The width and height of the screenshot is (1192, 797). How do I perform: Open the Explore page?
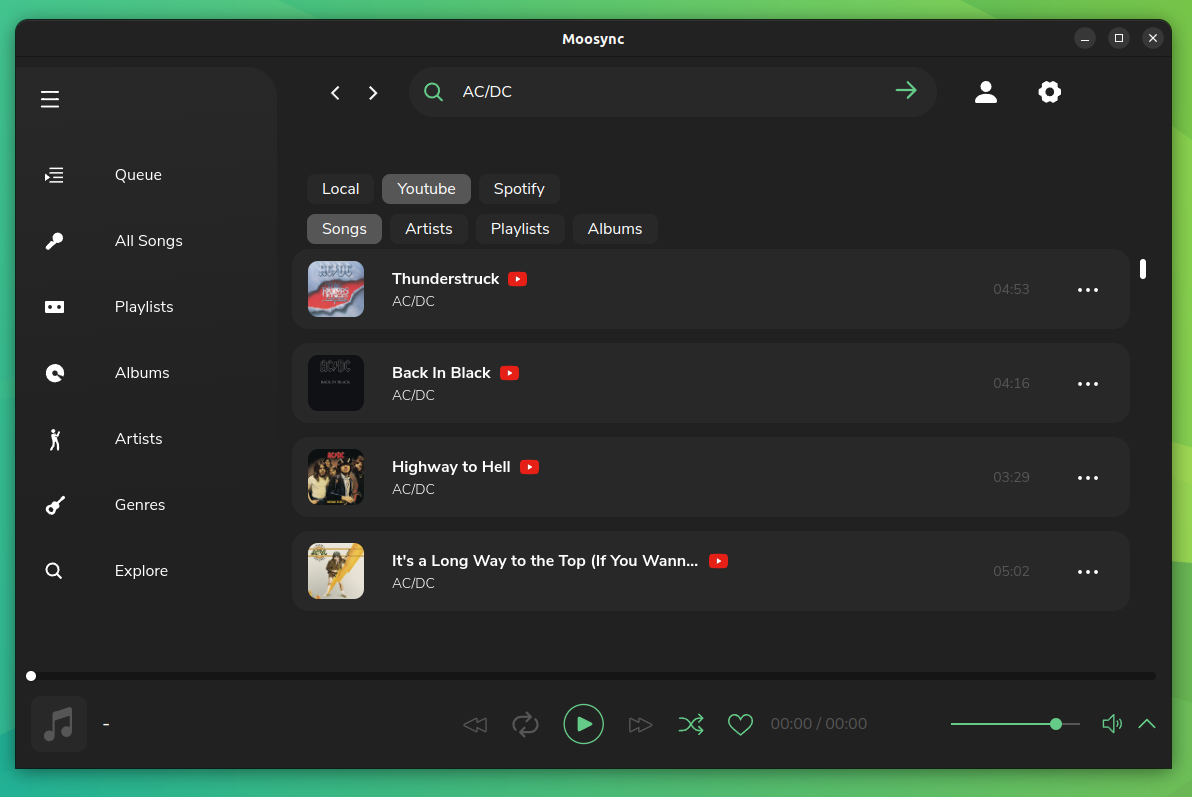(x=140, y=570)
